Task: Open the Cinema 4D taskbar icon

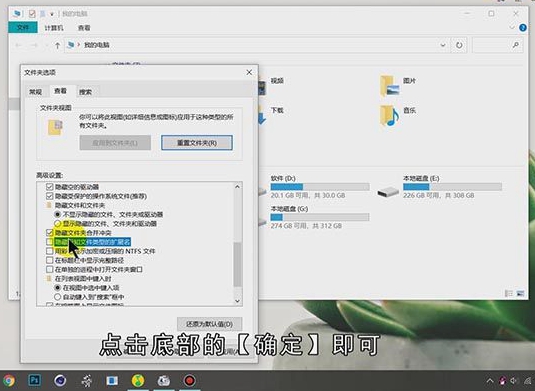Action: [60, 380]
